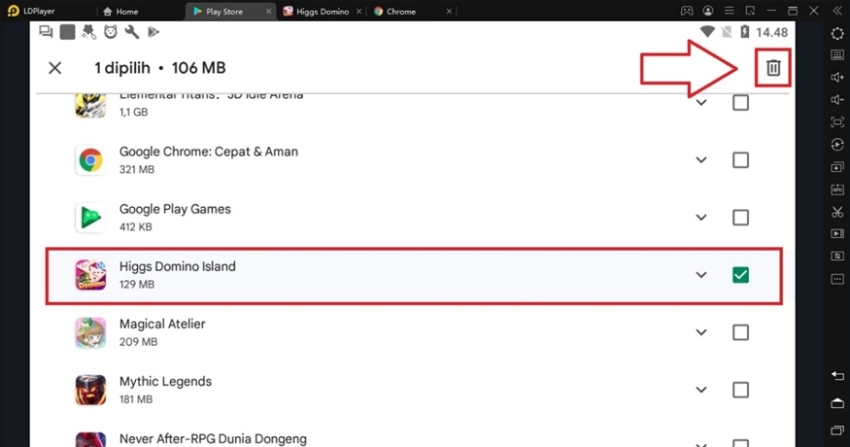
Task: Click the Higgs Domino Island app icon
Action: pos(91,275)
